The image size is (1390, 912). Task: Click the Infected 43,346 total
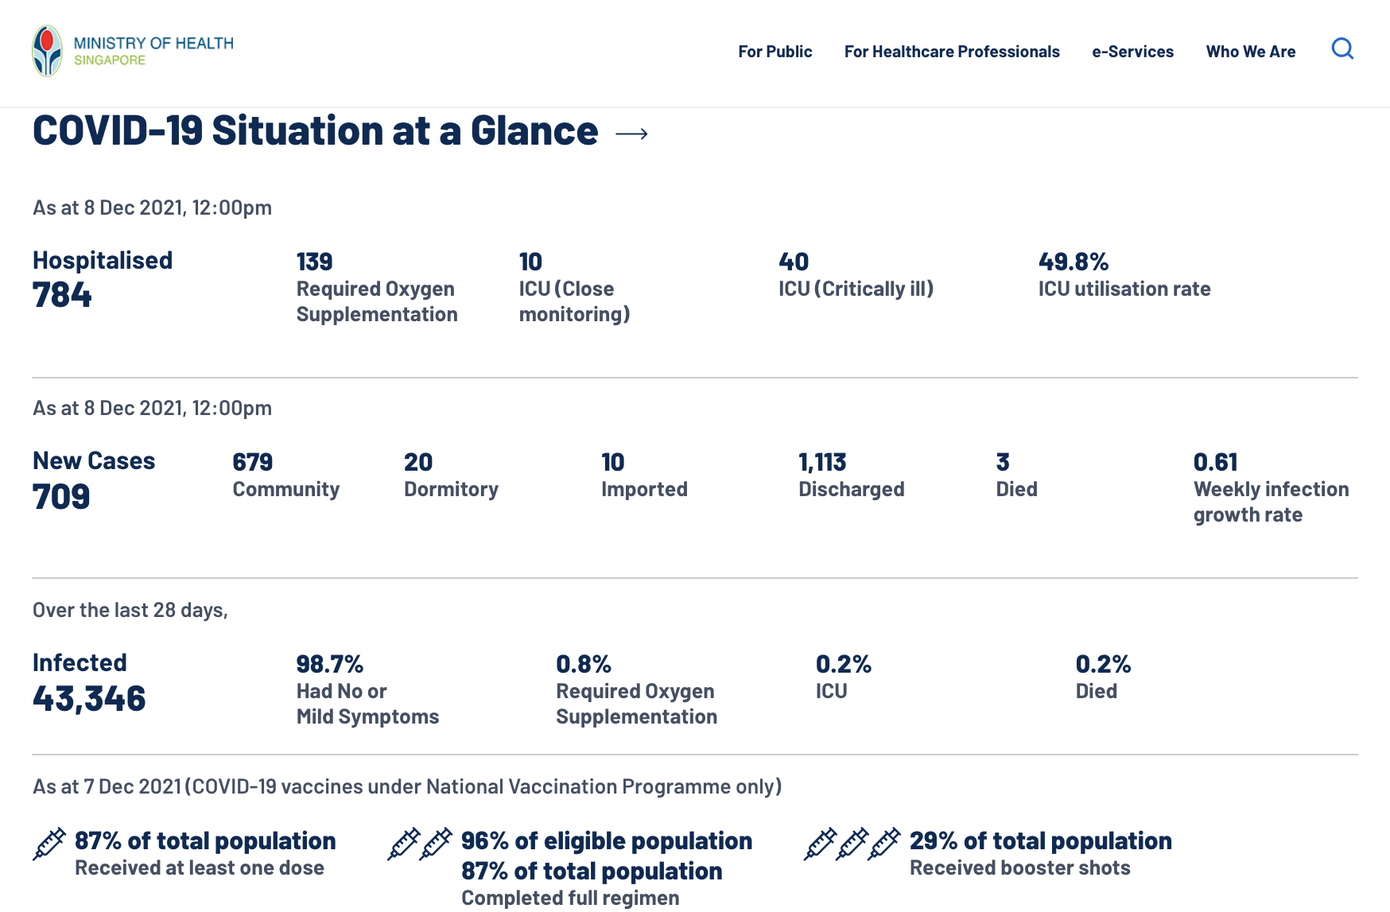(89, 698)
